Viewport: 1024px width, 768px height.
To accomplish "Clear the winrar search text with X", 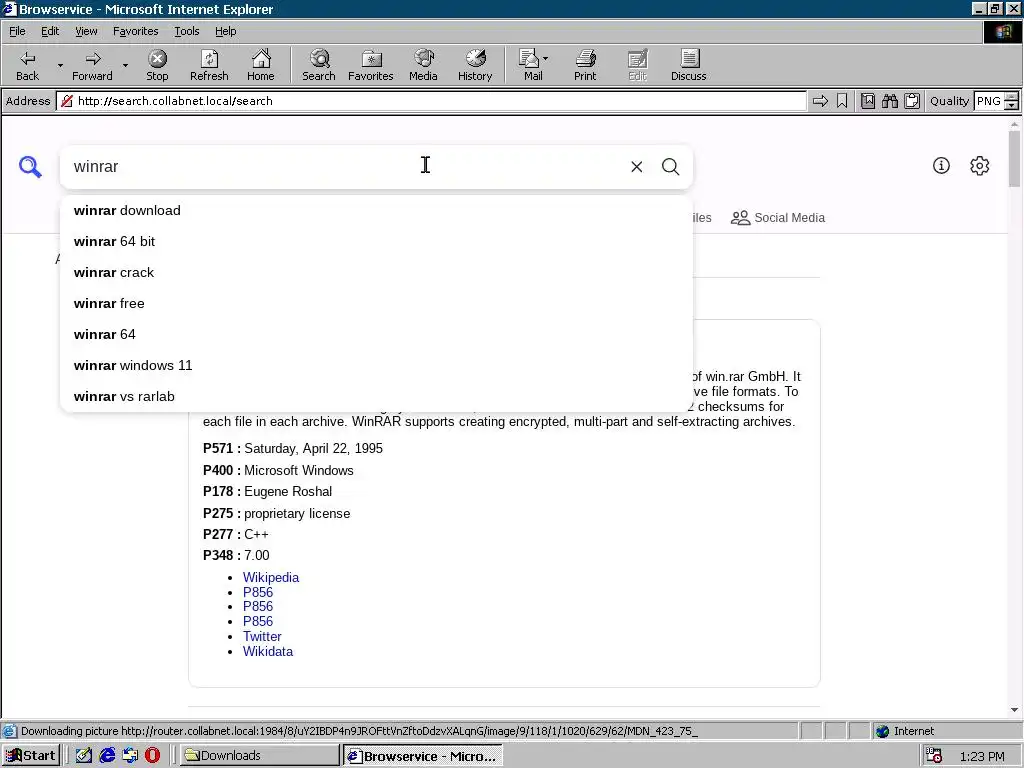I will click(x=637, y=167).
